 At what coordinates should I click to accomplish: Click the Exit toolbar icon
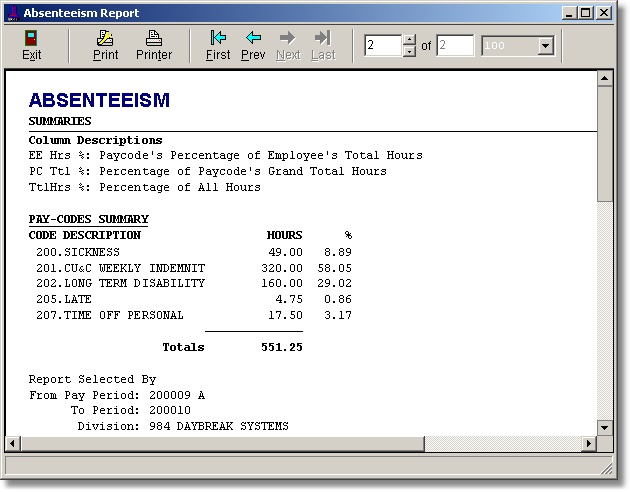(x=31, y=45)
